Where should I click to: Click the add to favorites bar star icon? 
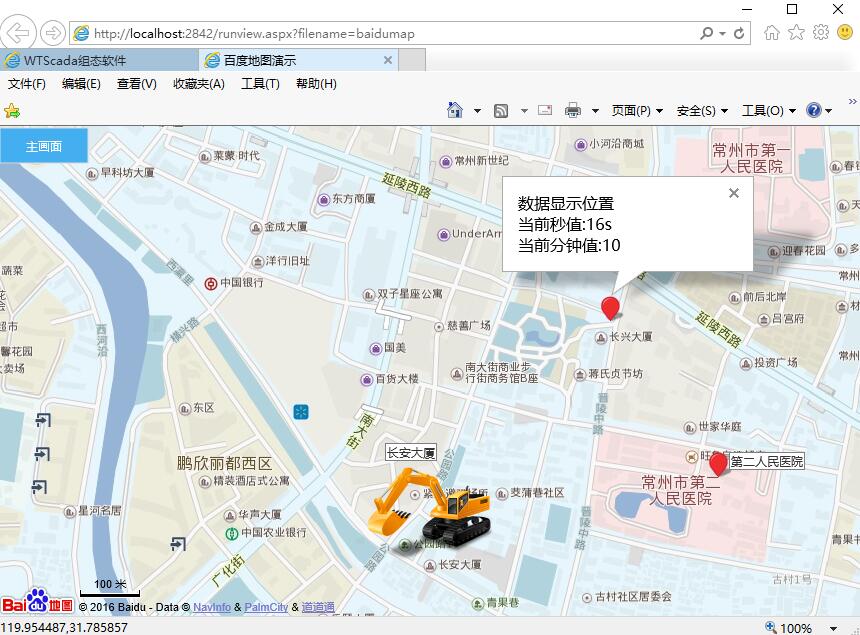pos(12,111)
